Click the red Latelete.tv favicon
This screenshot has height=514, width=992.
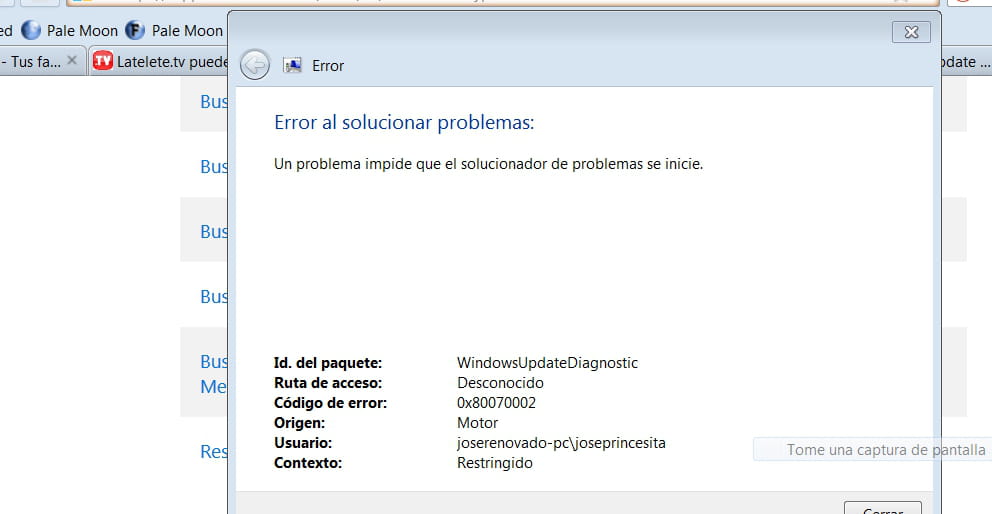point(102,62)
